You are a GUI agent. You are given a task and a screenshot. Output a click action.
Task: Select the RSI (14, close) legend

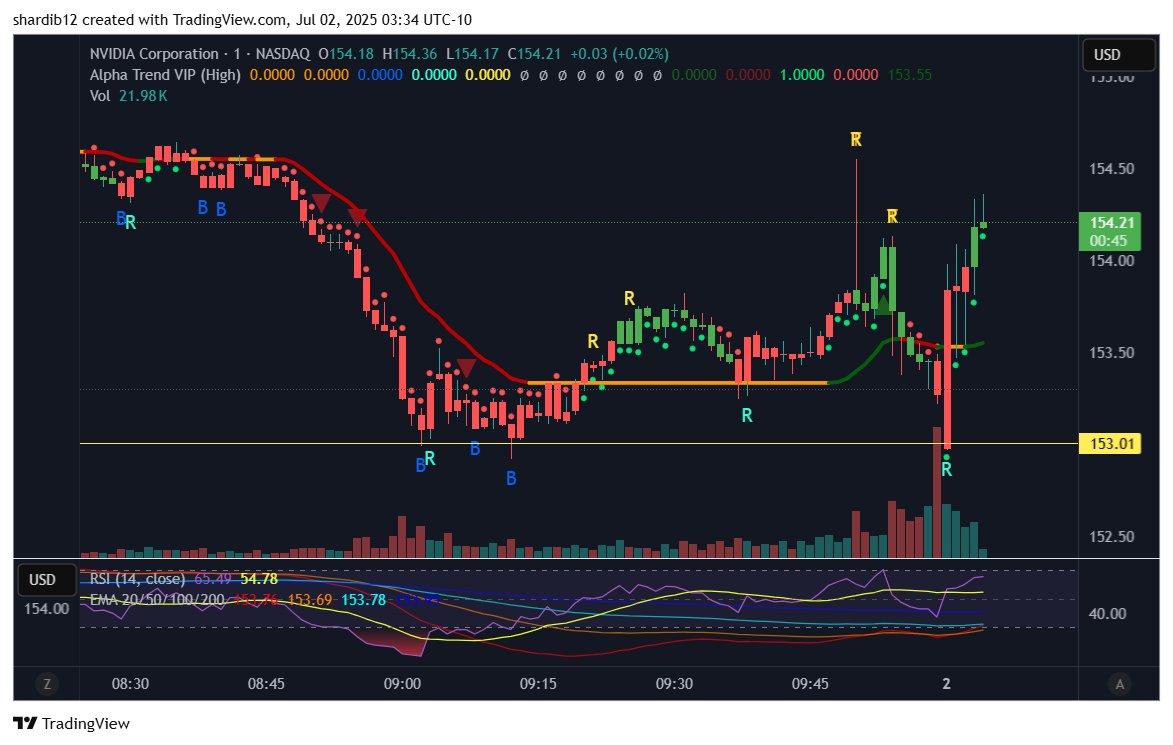[x=137, y=579]
